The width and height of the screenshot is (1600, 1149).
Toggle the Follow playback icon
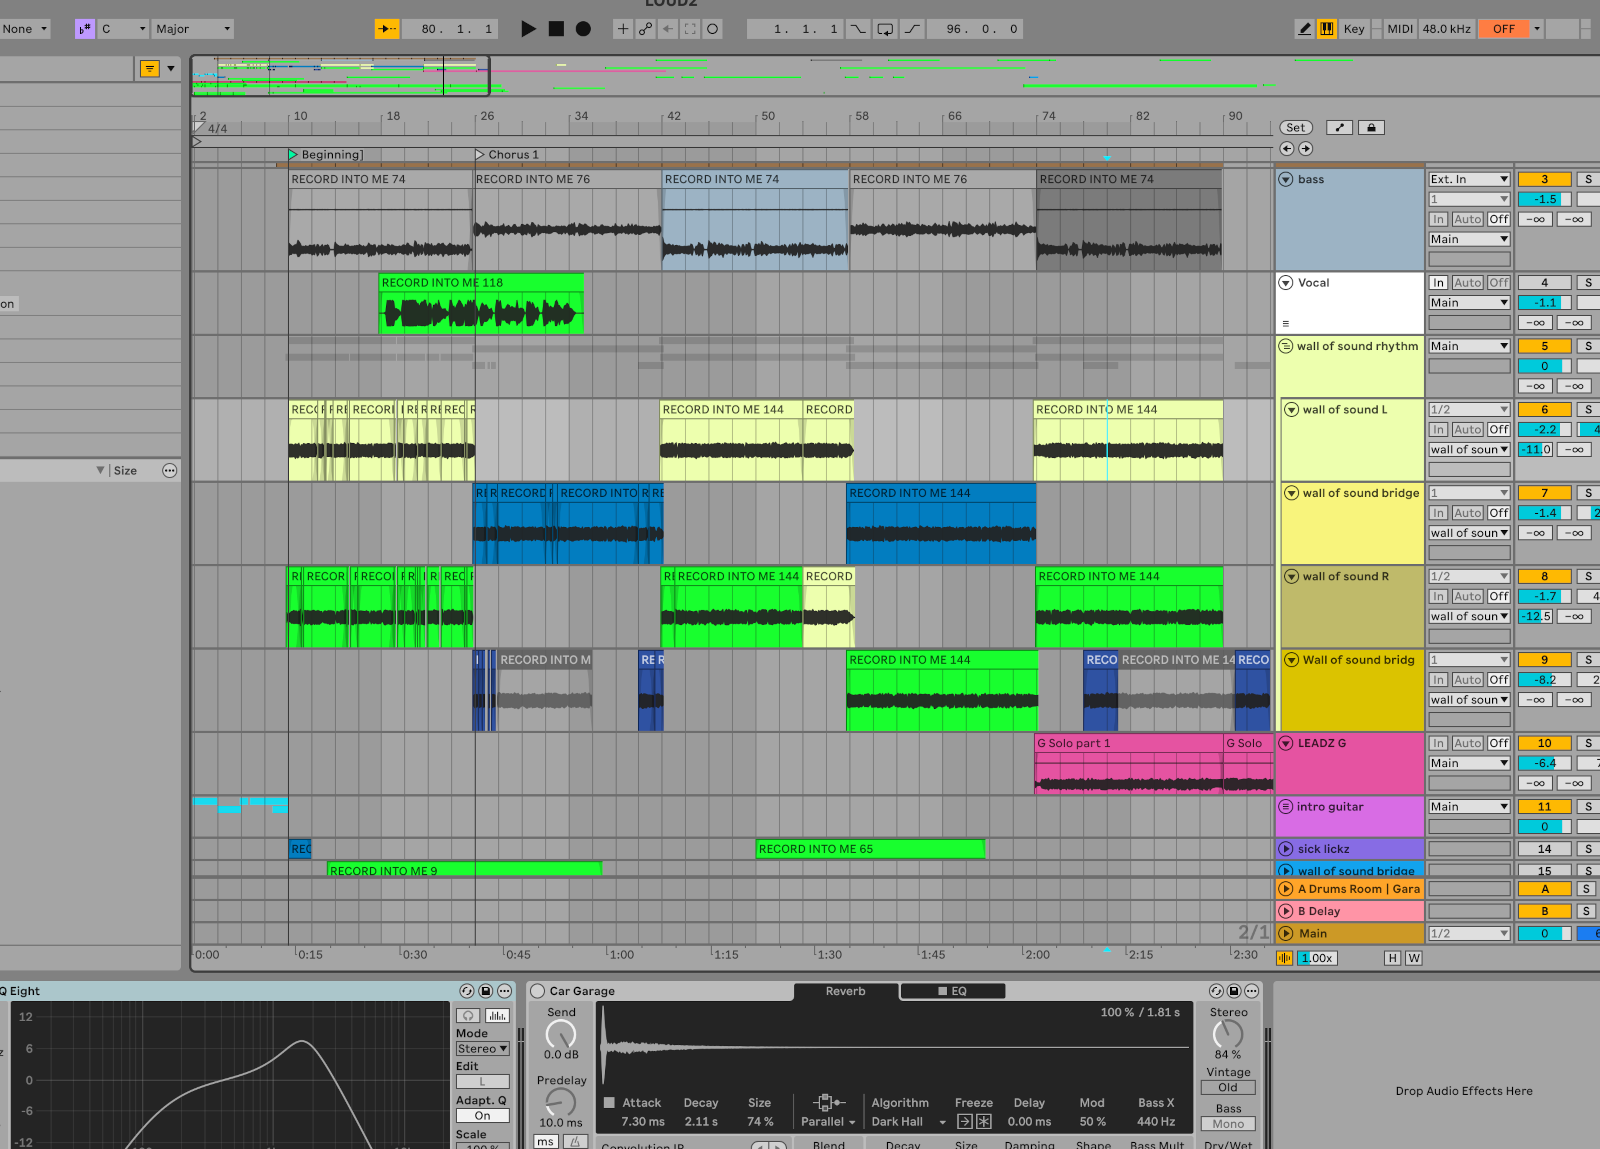point(387,29)
